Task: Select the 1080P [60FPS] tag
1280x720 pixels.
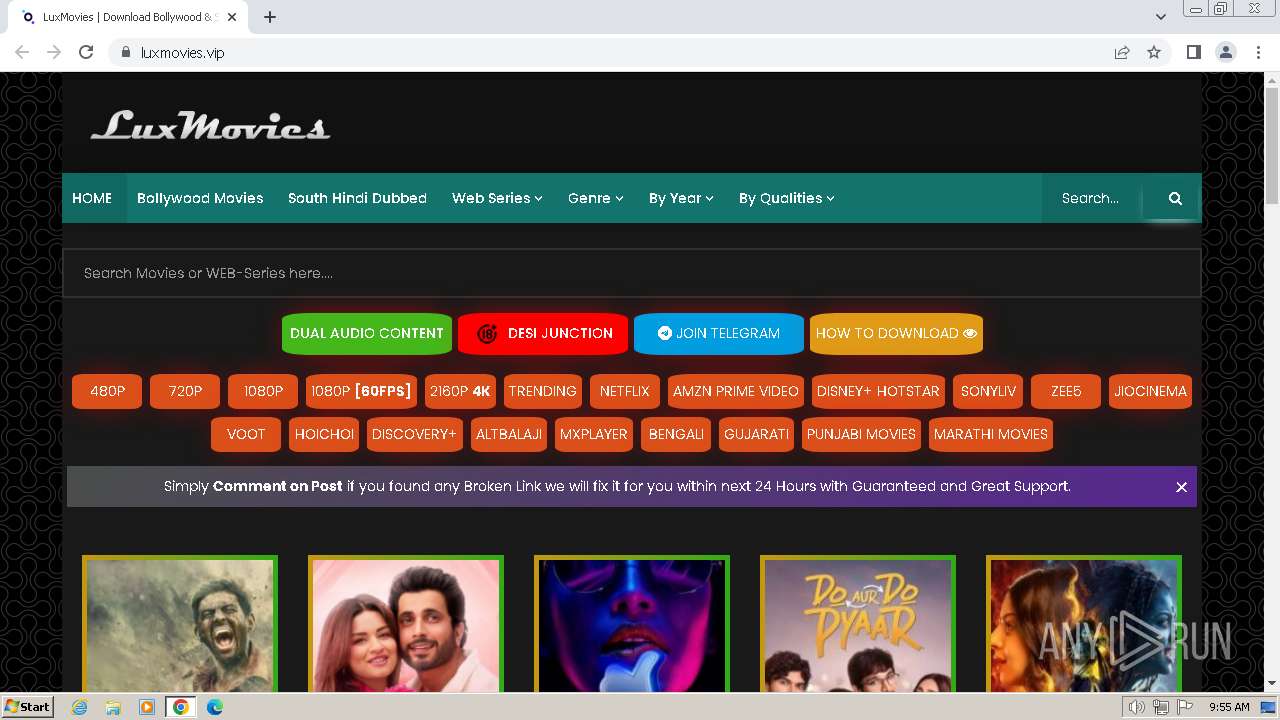Action: pos(361,391)
